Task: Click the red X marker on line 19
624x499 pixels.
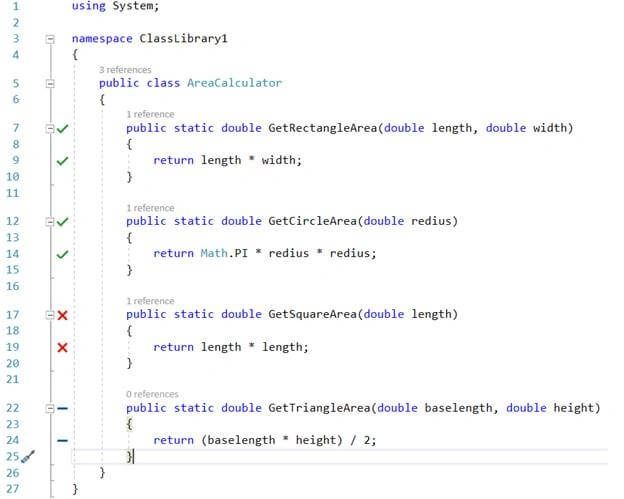Action: (62, 347)
